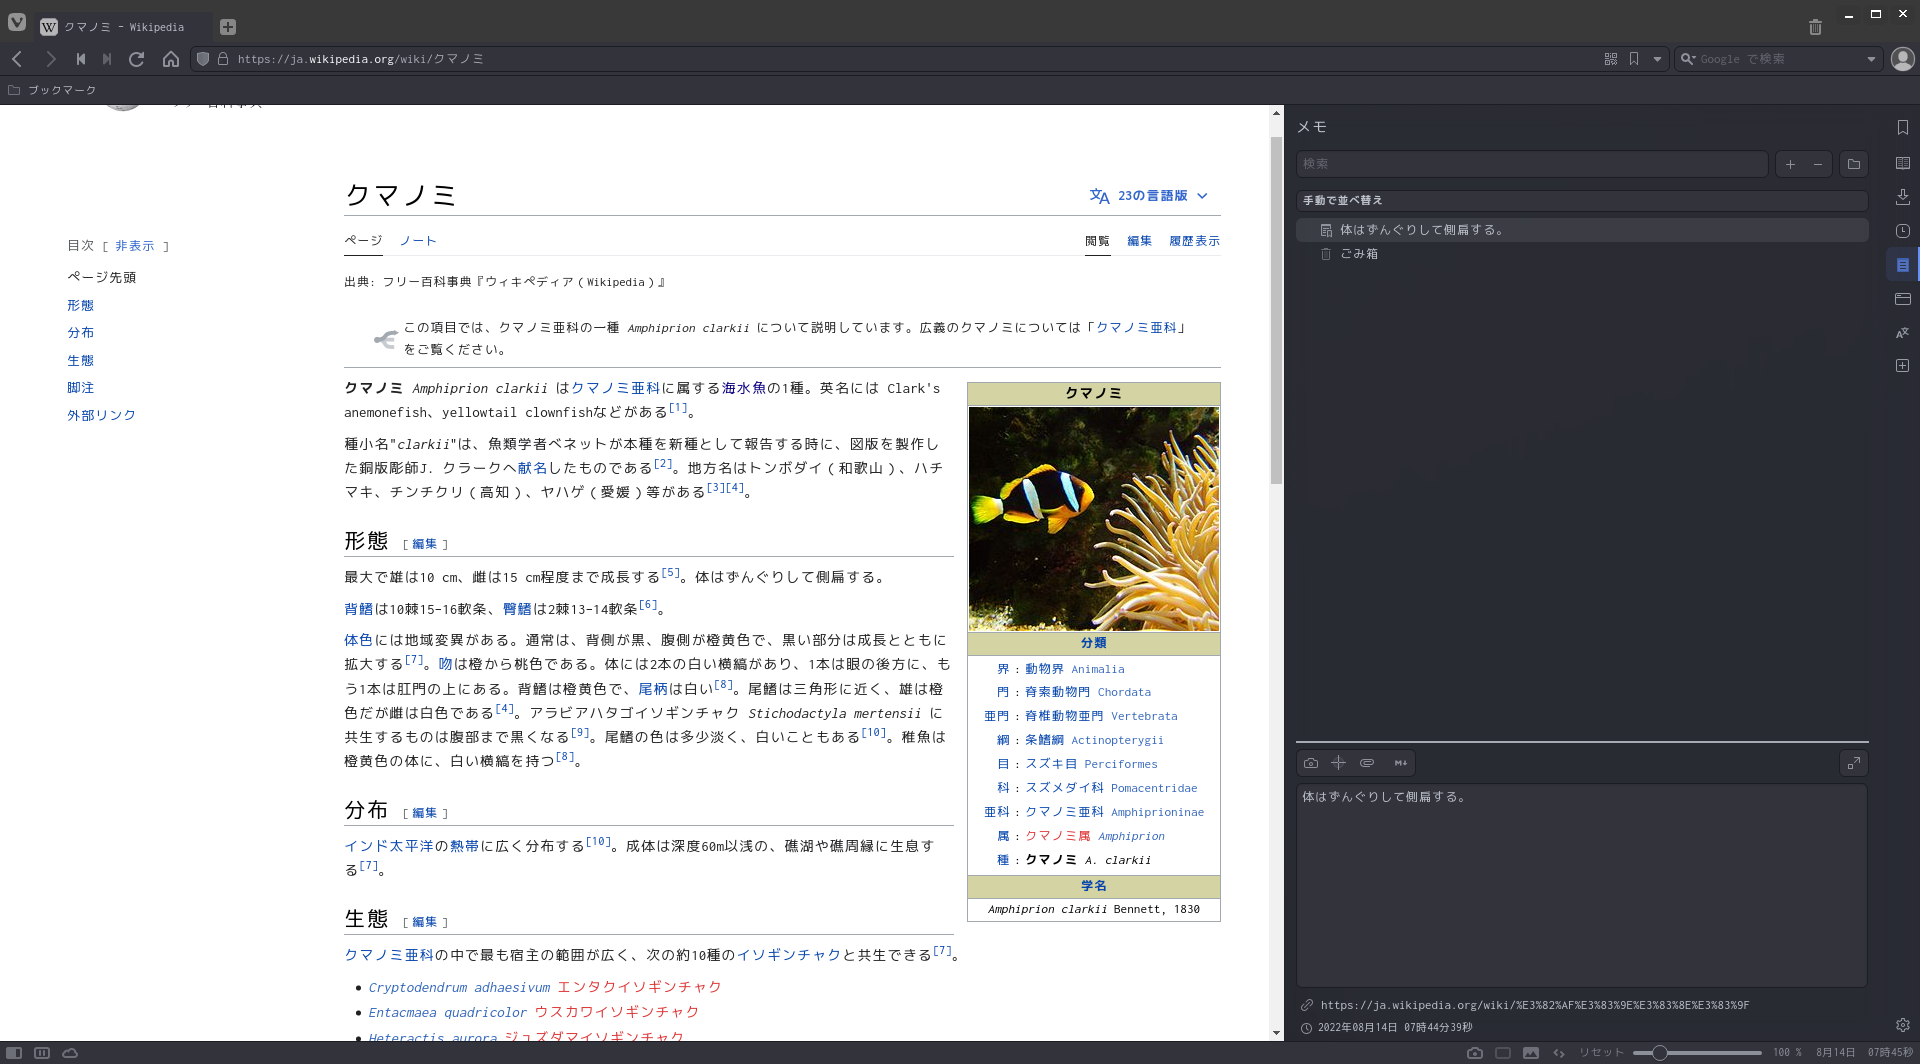Screen dimensions: 1920x1064
Task: Add a new web panel
Action: pyautogui.click(x=1903, y=366)
